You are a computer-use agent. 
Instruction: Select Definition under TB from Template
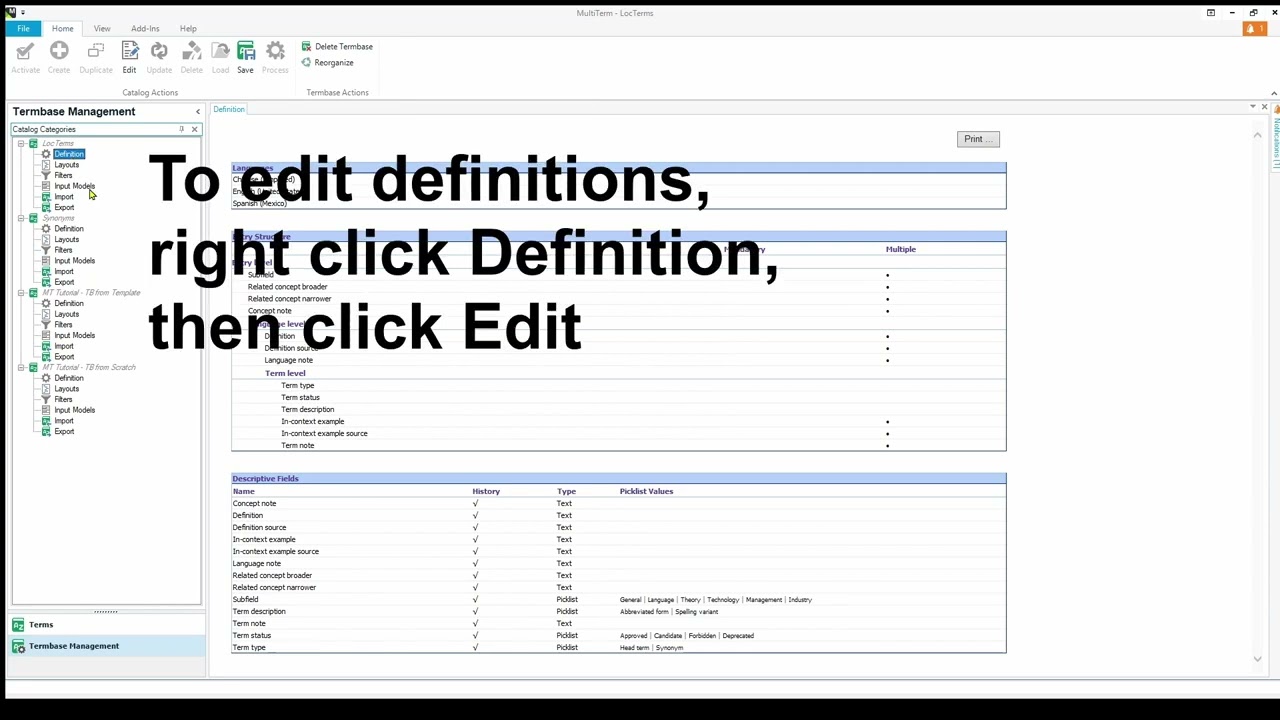pyautogui.click(x=69, y=303)
